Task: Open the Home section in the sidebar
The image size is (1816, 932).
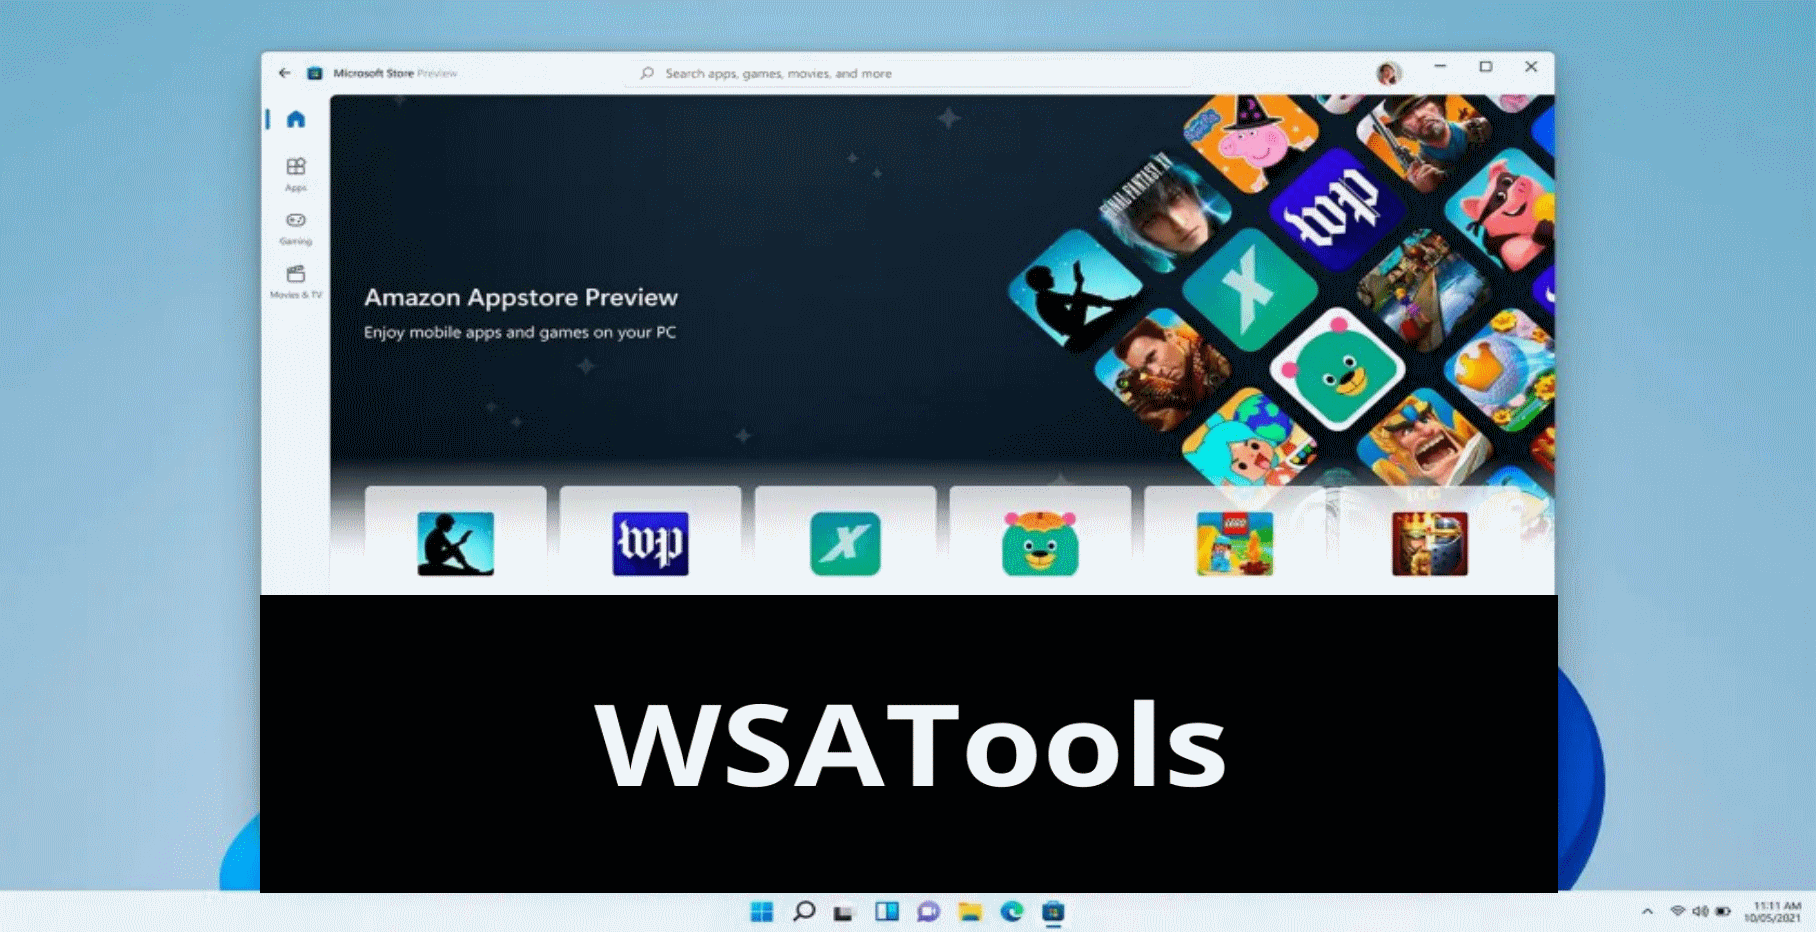Action: pyautogui.click(x=296, y=119)
